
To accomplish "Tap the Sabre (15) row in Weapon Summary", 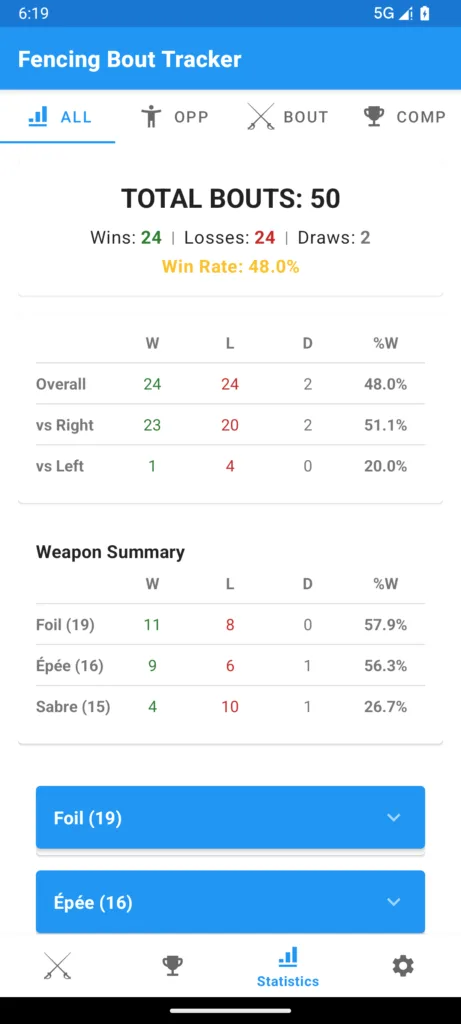I will click(230, 707).
